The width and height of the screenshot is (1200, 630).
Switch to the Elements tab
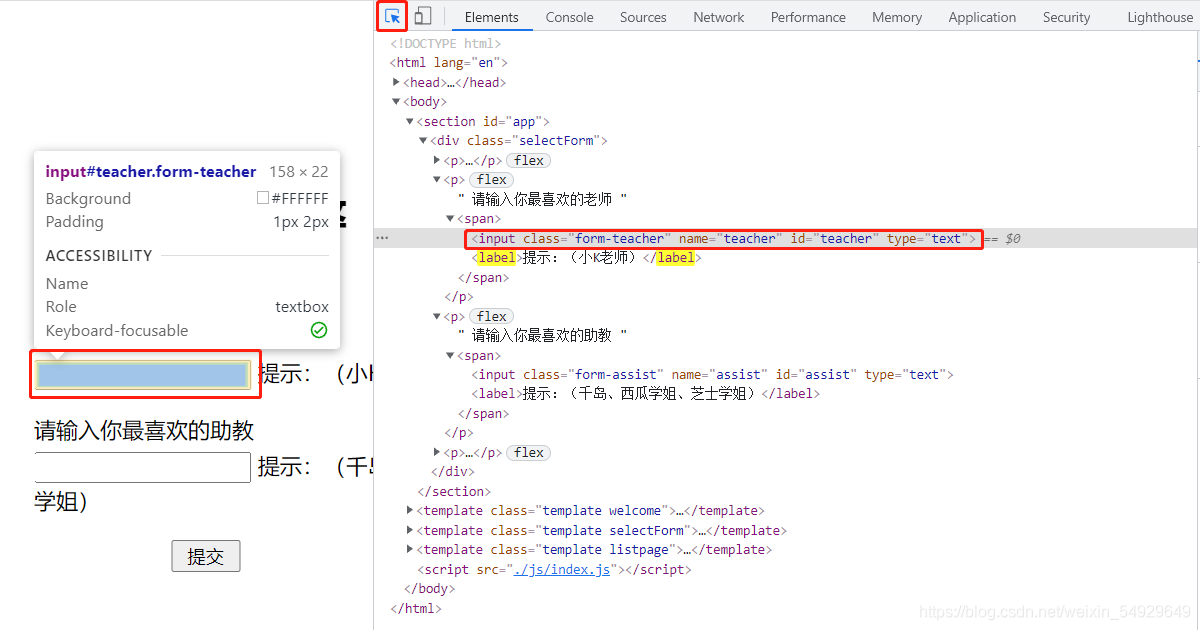[491, 17]
